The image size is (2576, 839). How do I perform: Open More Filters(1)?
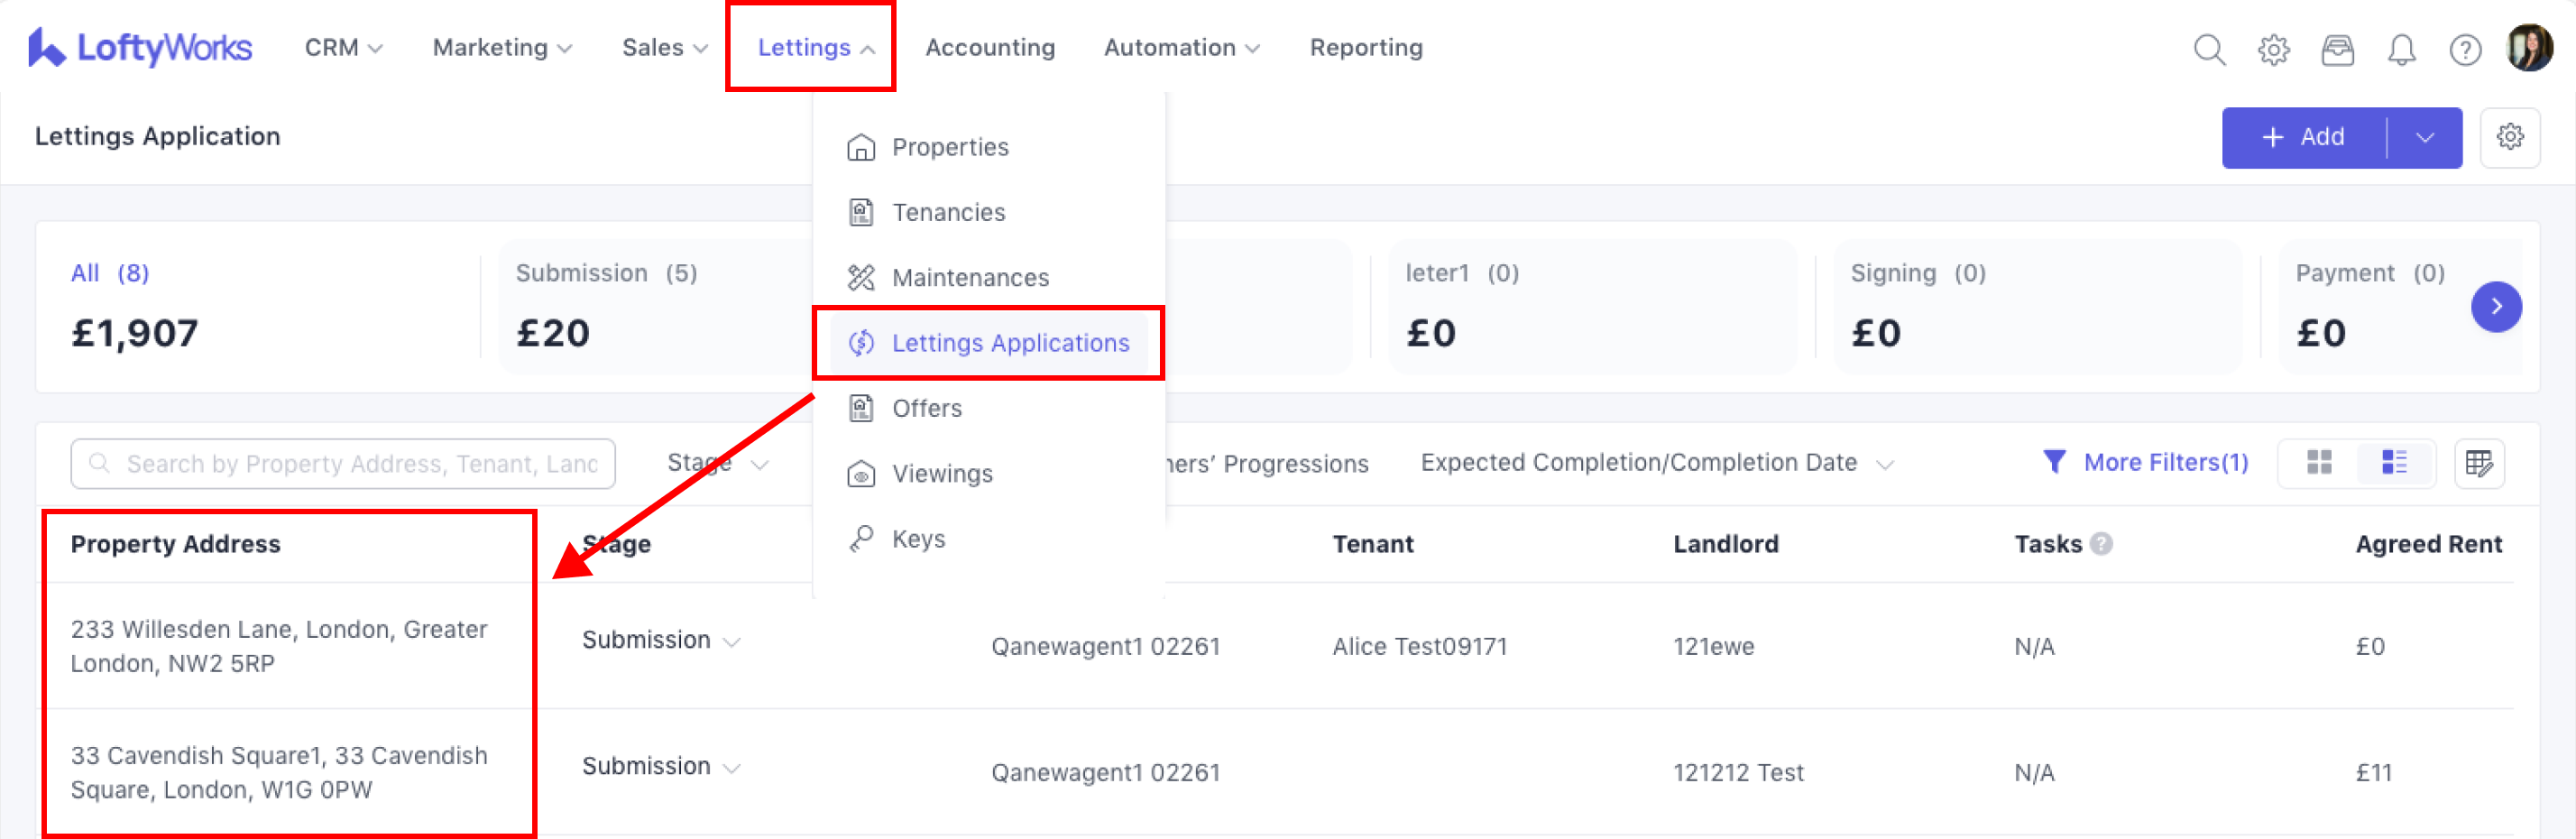(x=2145, y=462)
